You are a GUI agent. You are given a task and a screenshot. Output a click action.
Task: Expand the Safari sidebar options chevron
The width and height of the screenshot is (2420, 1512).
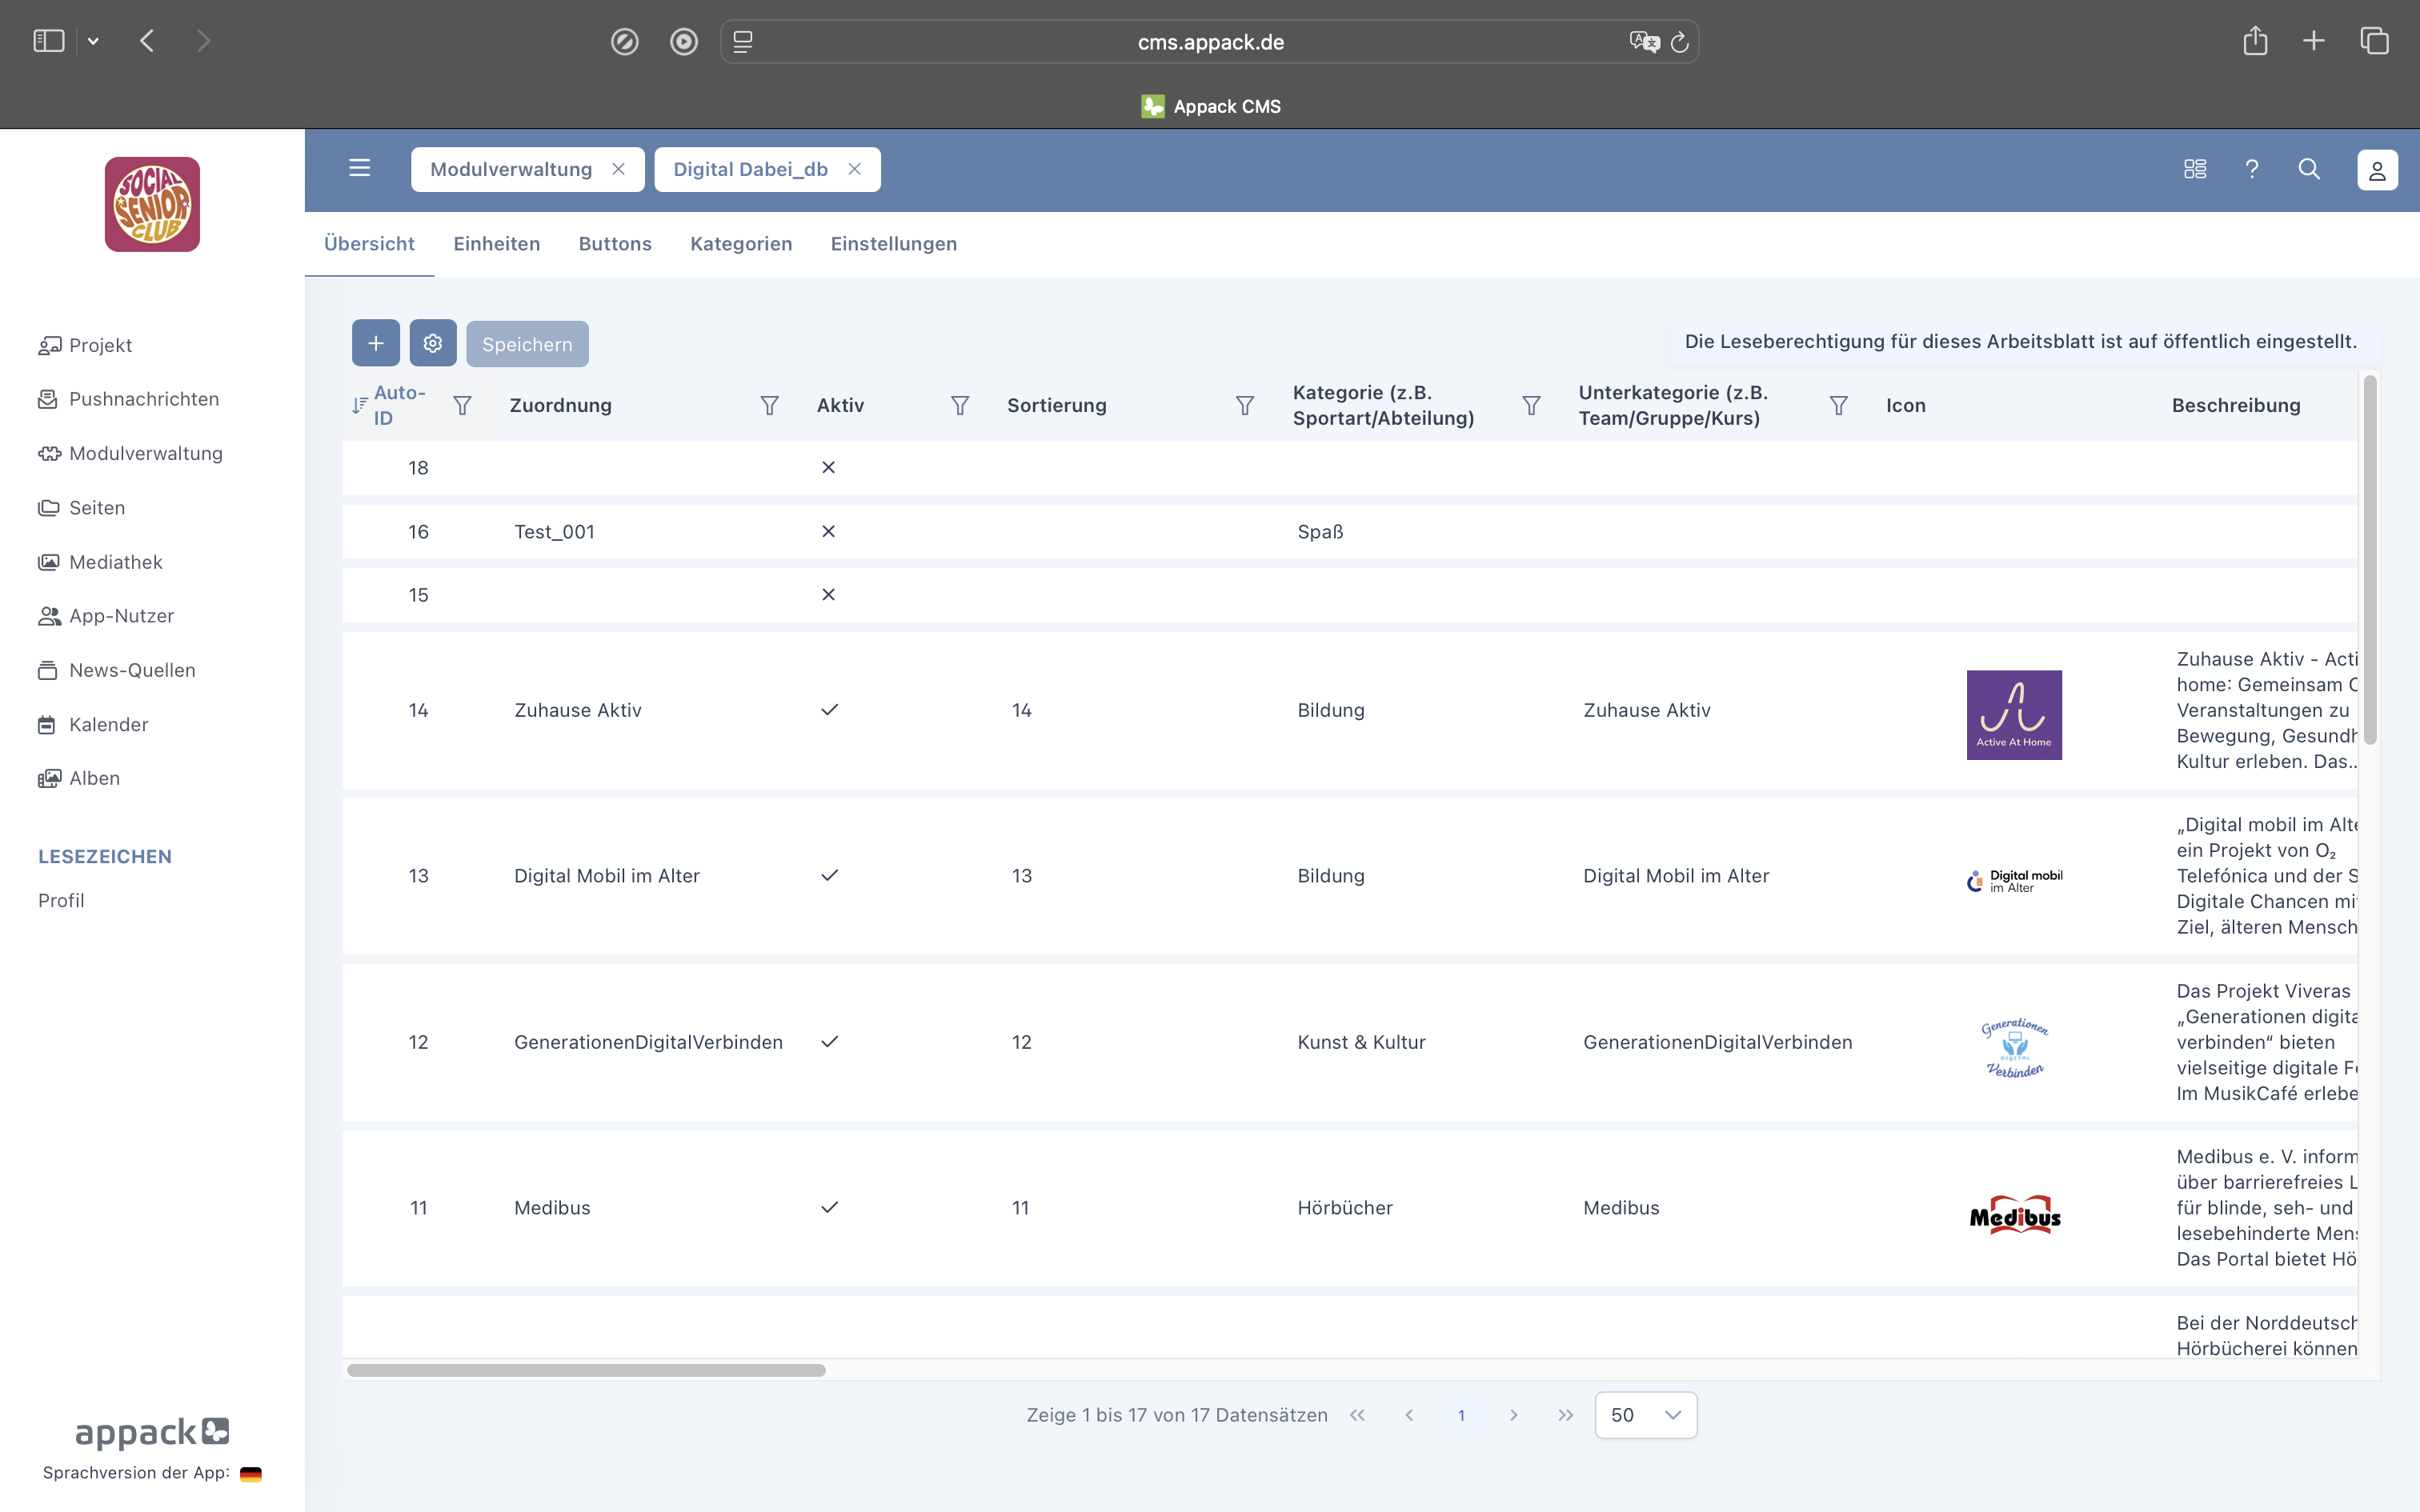click(93, 41)
